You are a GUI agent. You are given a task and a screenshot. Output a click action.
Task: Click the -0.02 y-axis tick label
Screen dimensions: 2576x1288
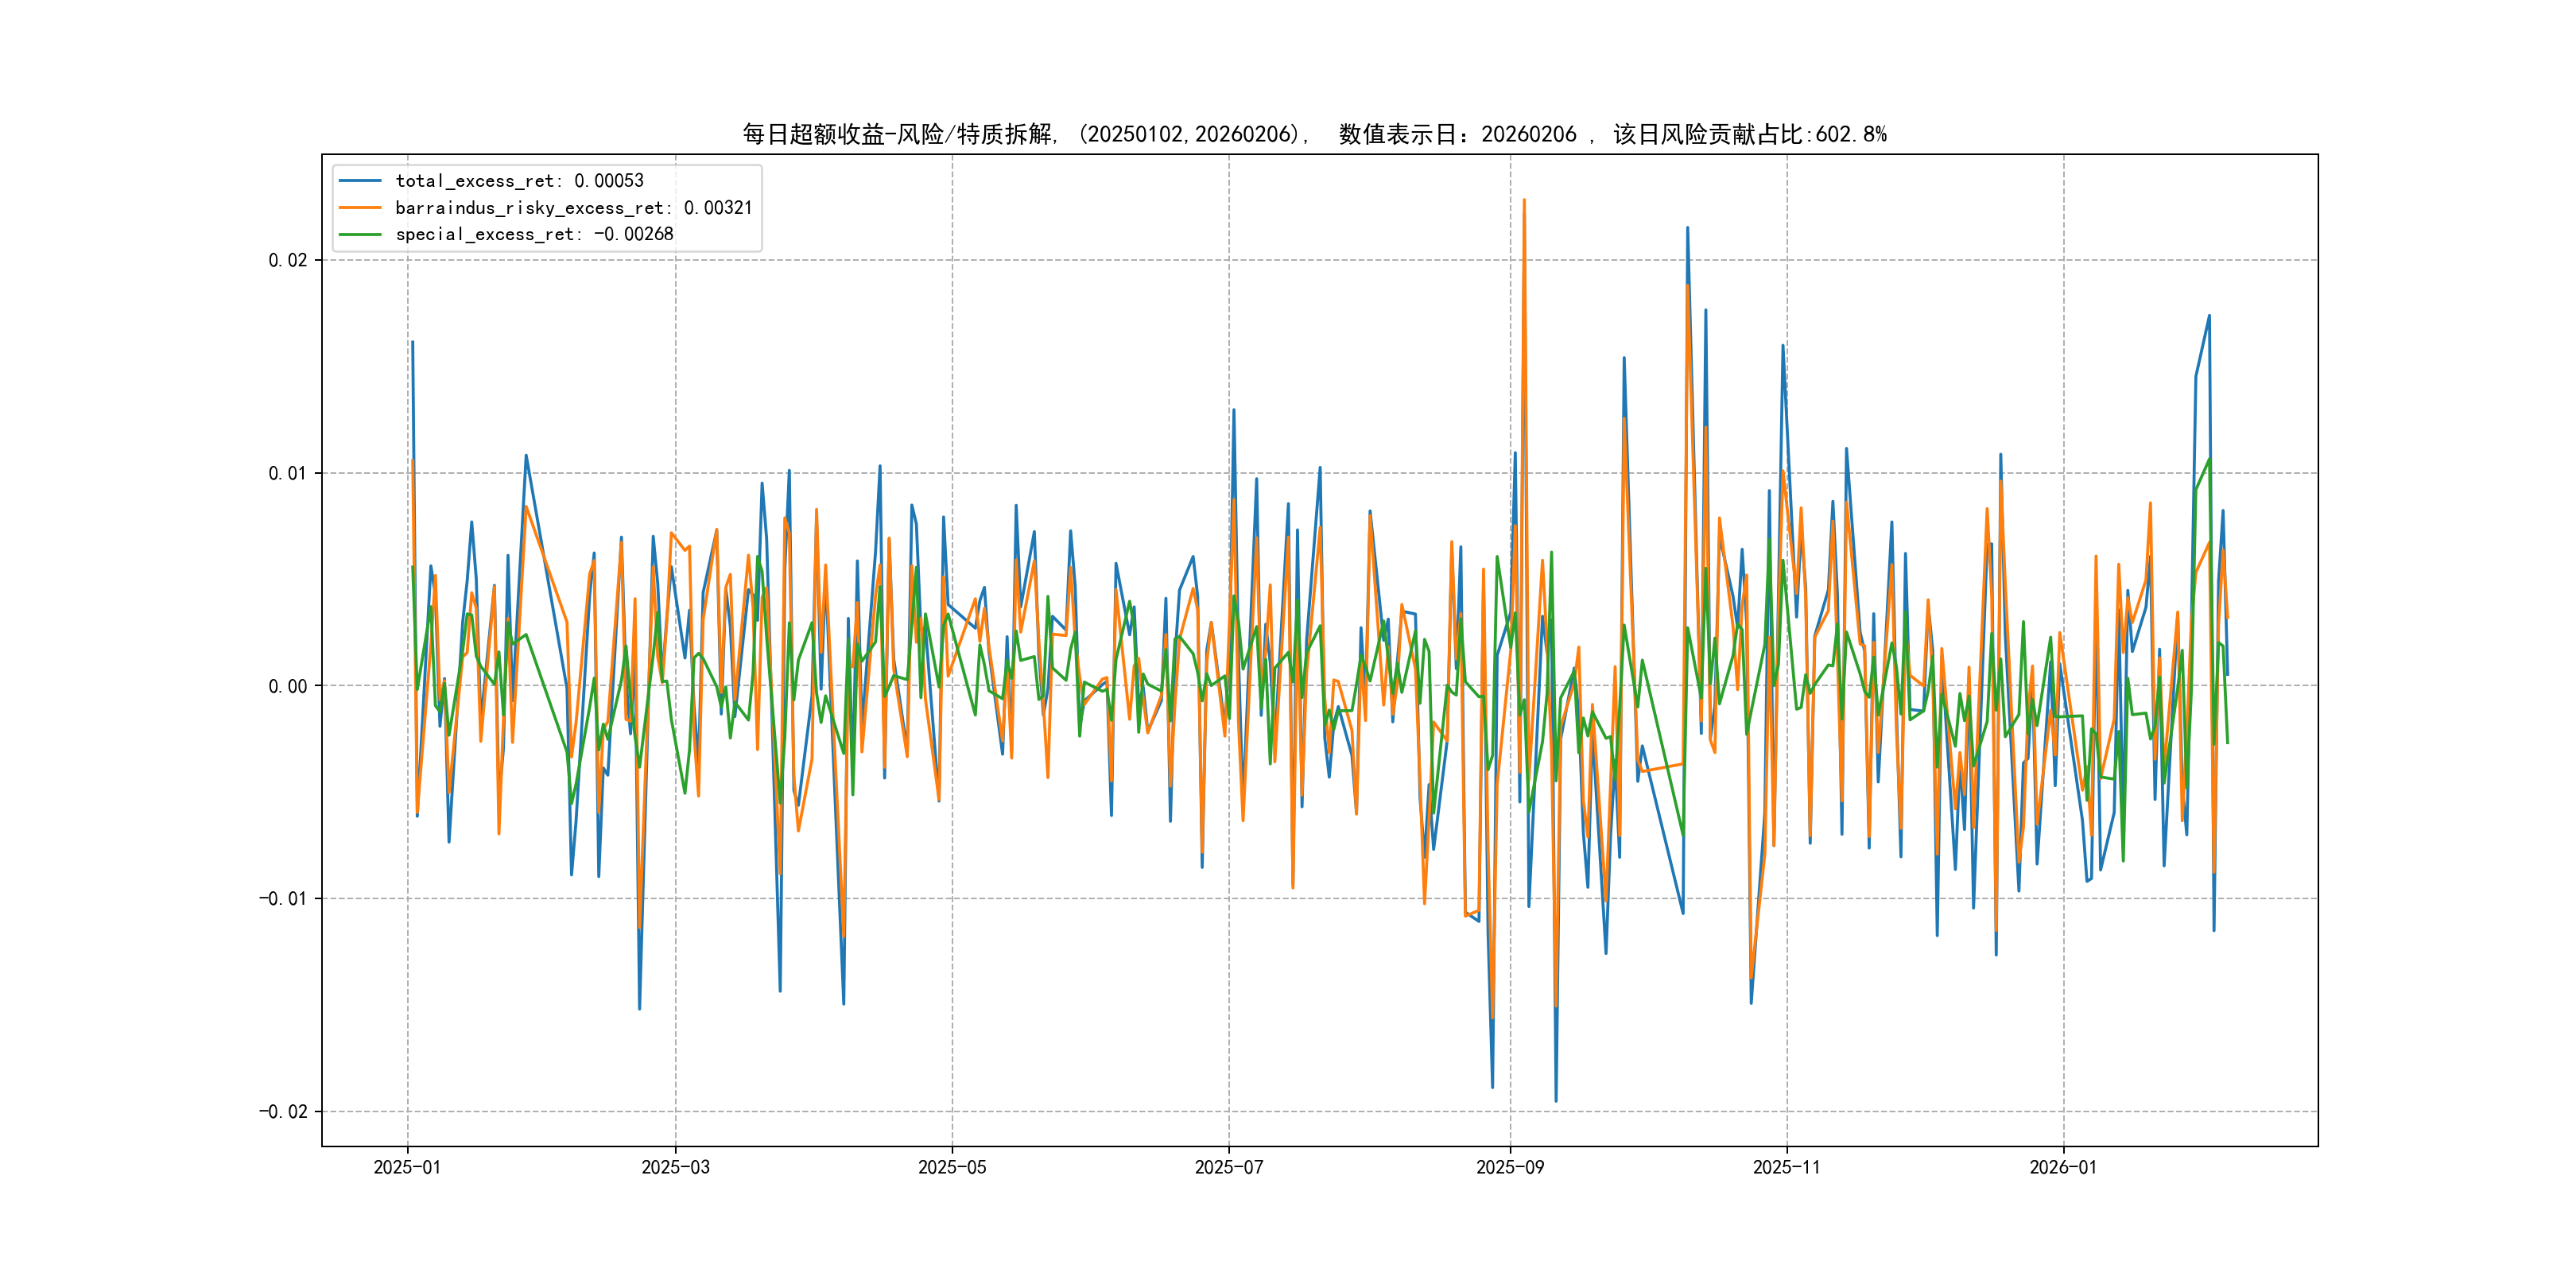pos(283,1112)
